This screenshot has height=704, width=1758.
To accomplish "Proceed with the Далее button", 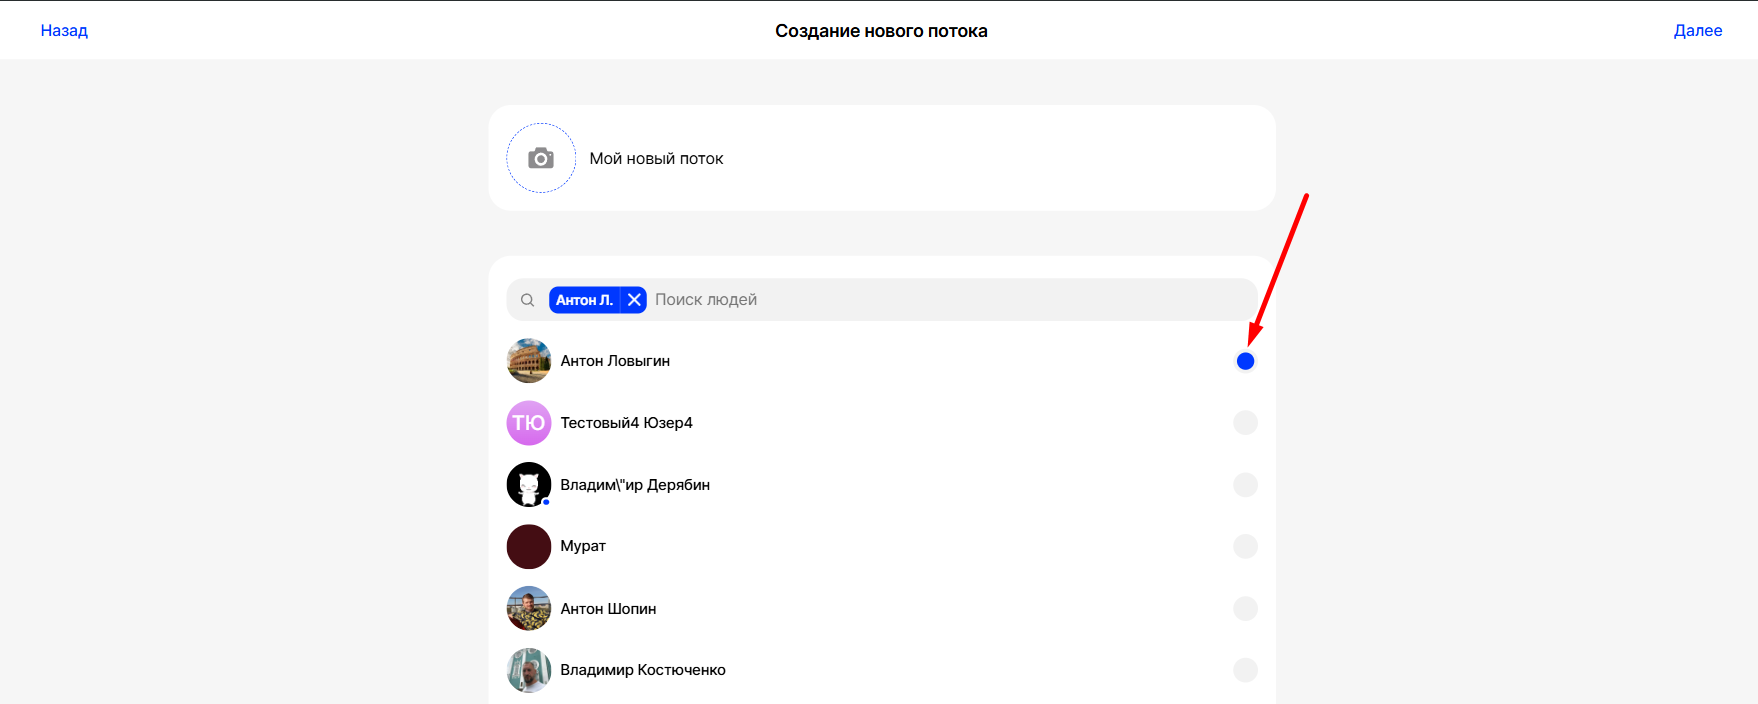I will point(1697,30).
